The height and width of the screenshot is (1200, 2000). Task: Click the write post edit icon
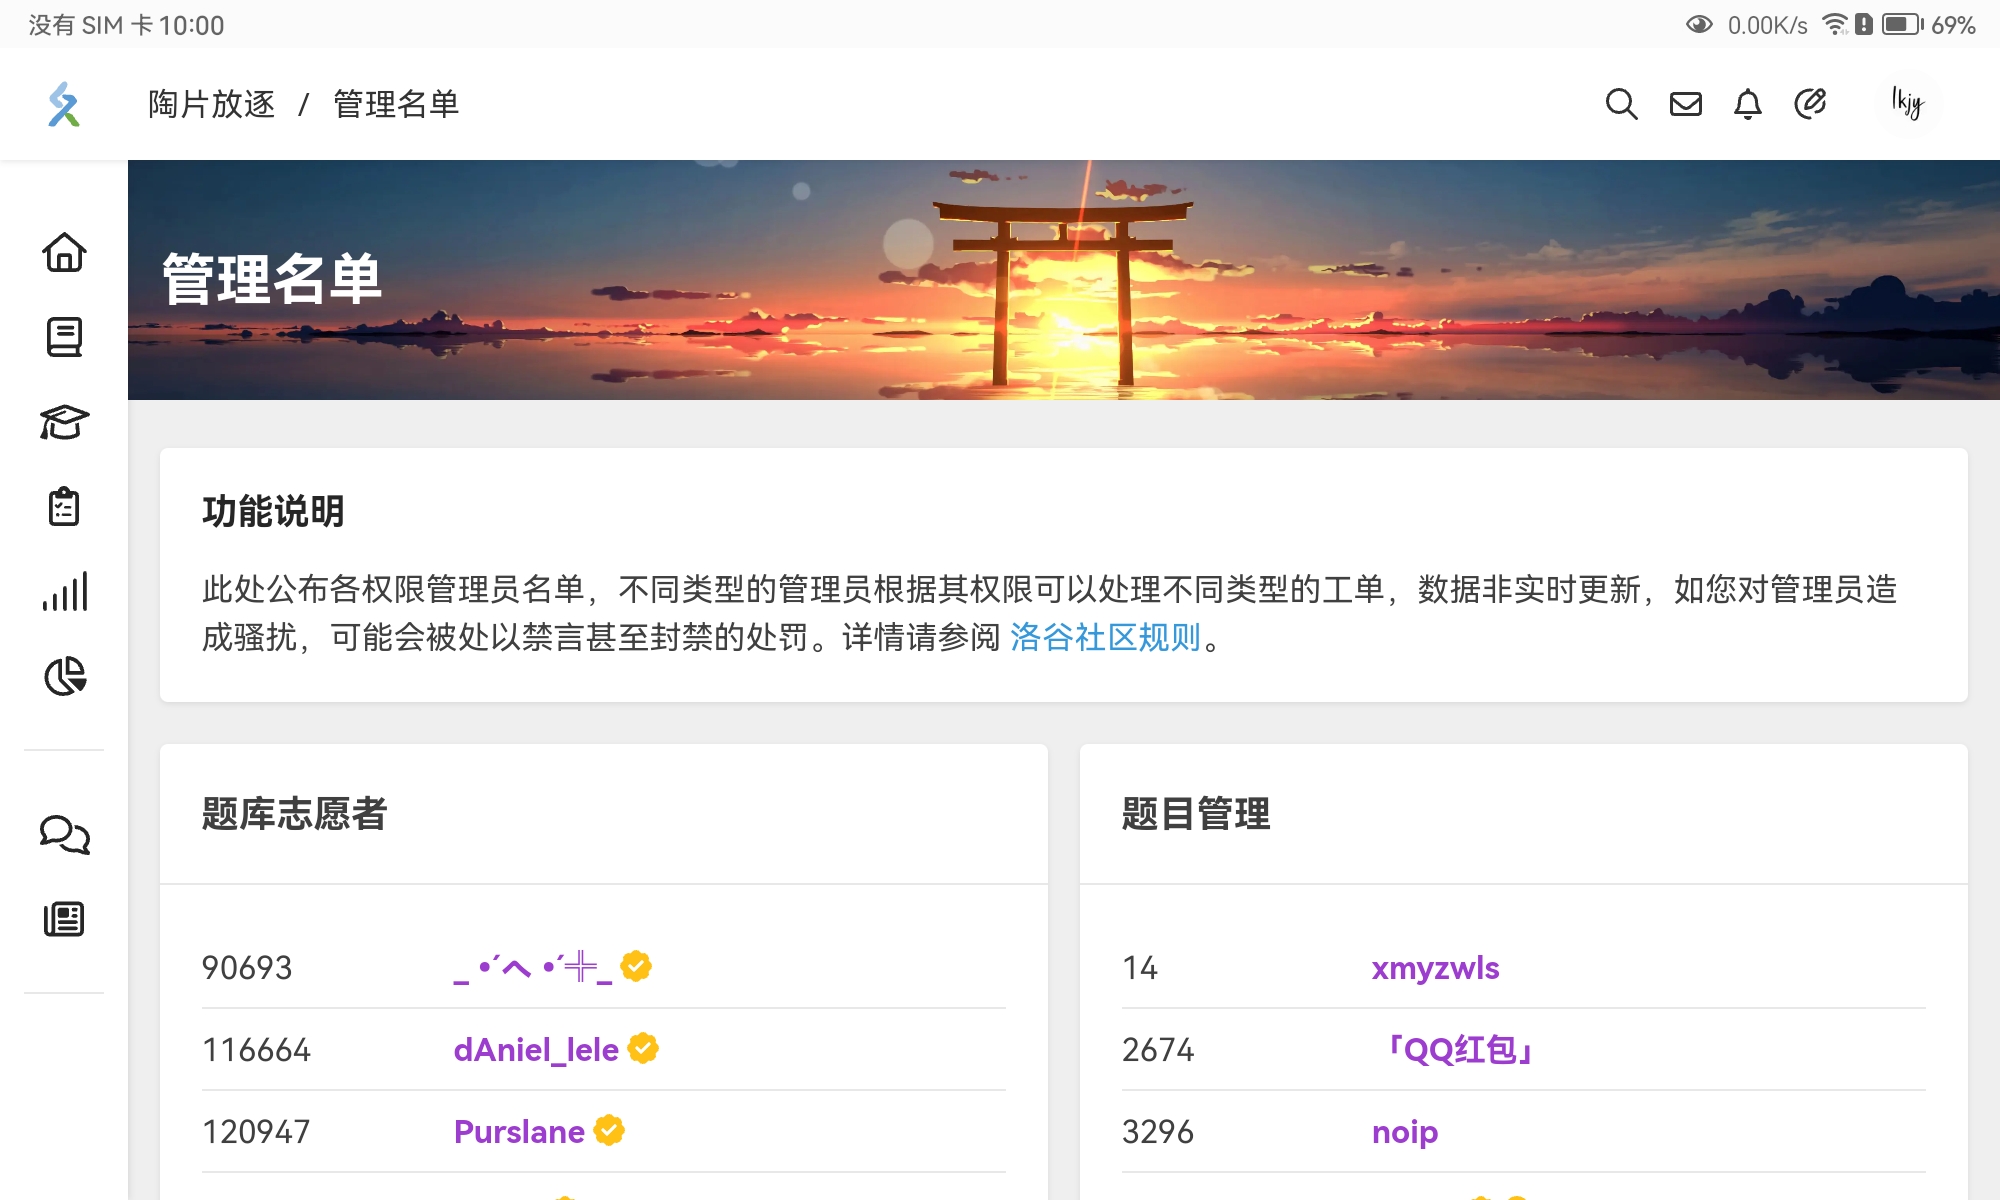(x=1810, y=104)
